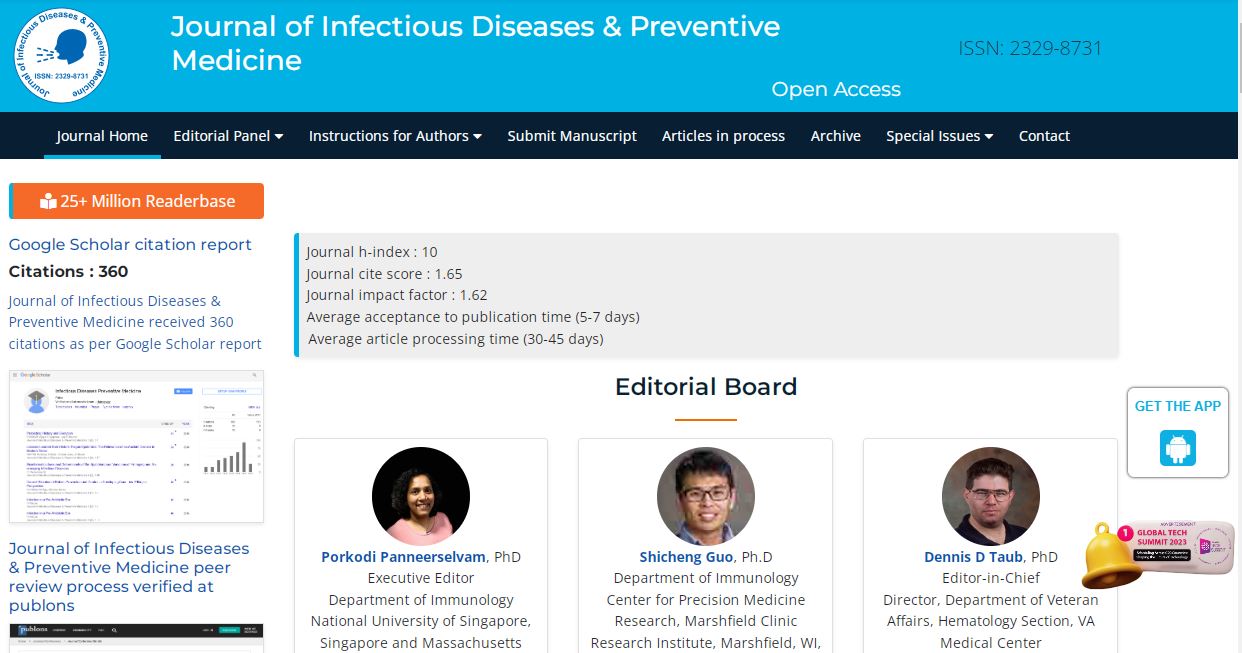
Task: Open the Archive menu item
Action: (836, 136)
